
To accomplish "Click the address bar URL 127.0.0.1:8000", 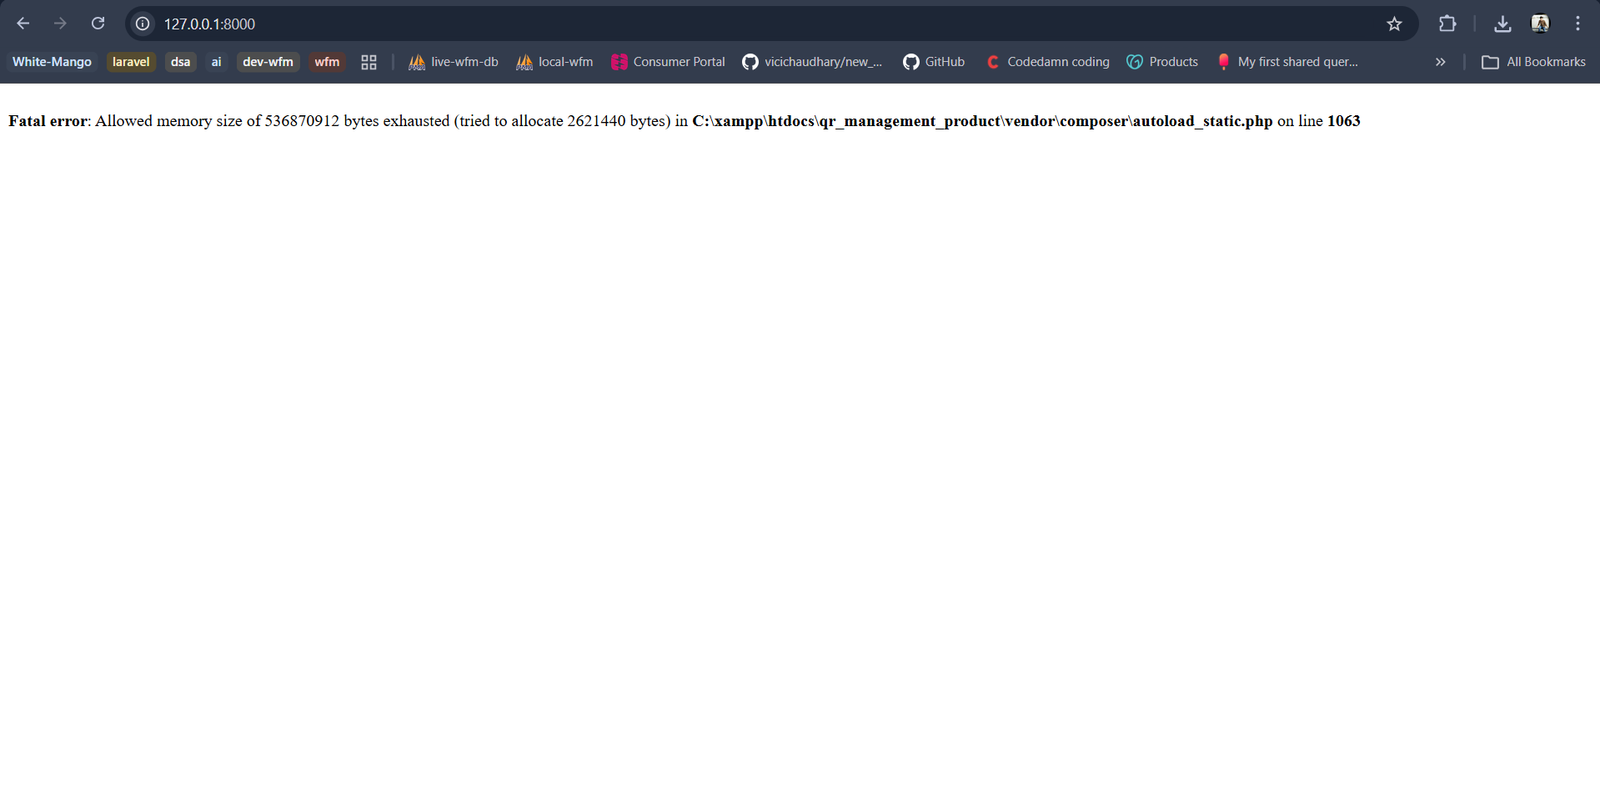I will pyautogui.click(x=210, y=23).
